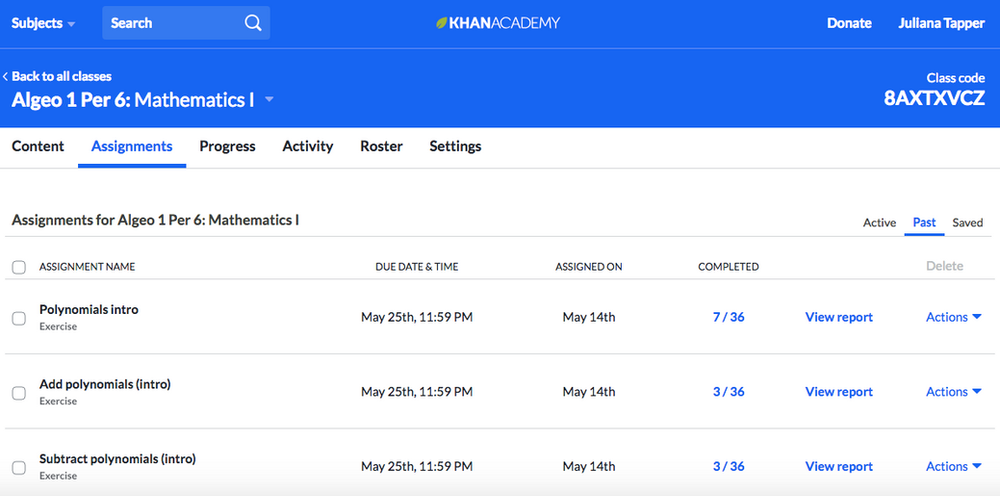Click into the Search field
The image size is (1000, 496).
(x=170, y=23)
